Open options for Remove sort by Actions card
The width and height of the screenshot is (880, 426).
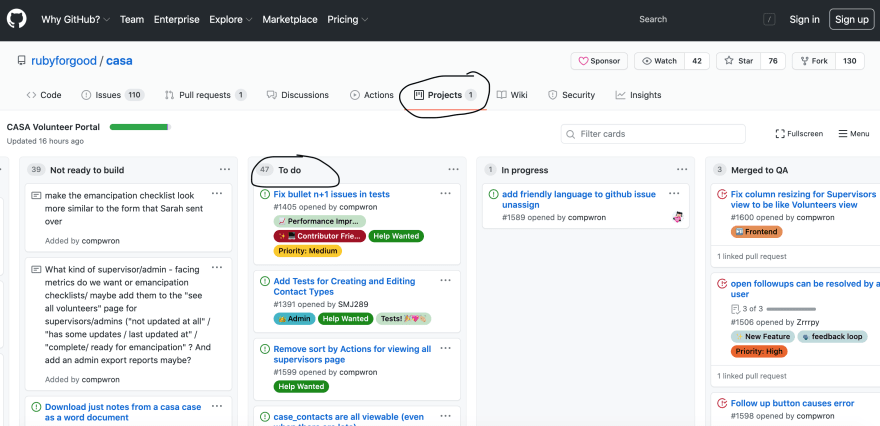click(x=446, y=349)
